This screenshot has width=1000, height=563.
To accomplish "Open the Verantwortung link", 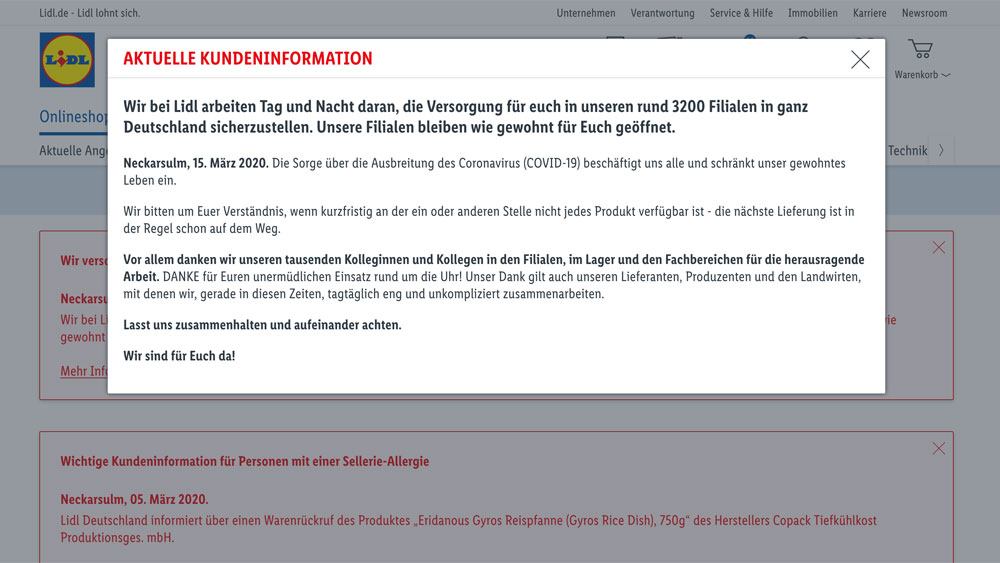I will [x=662, y=13].
